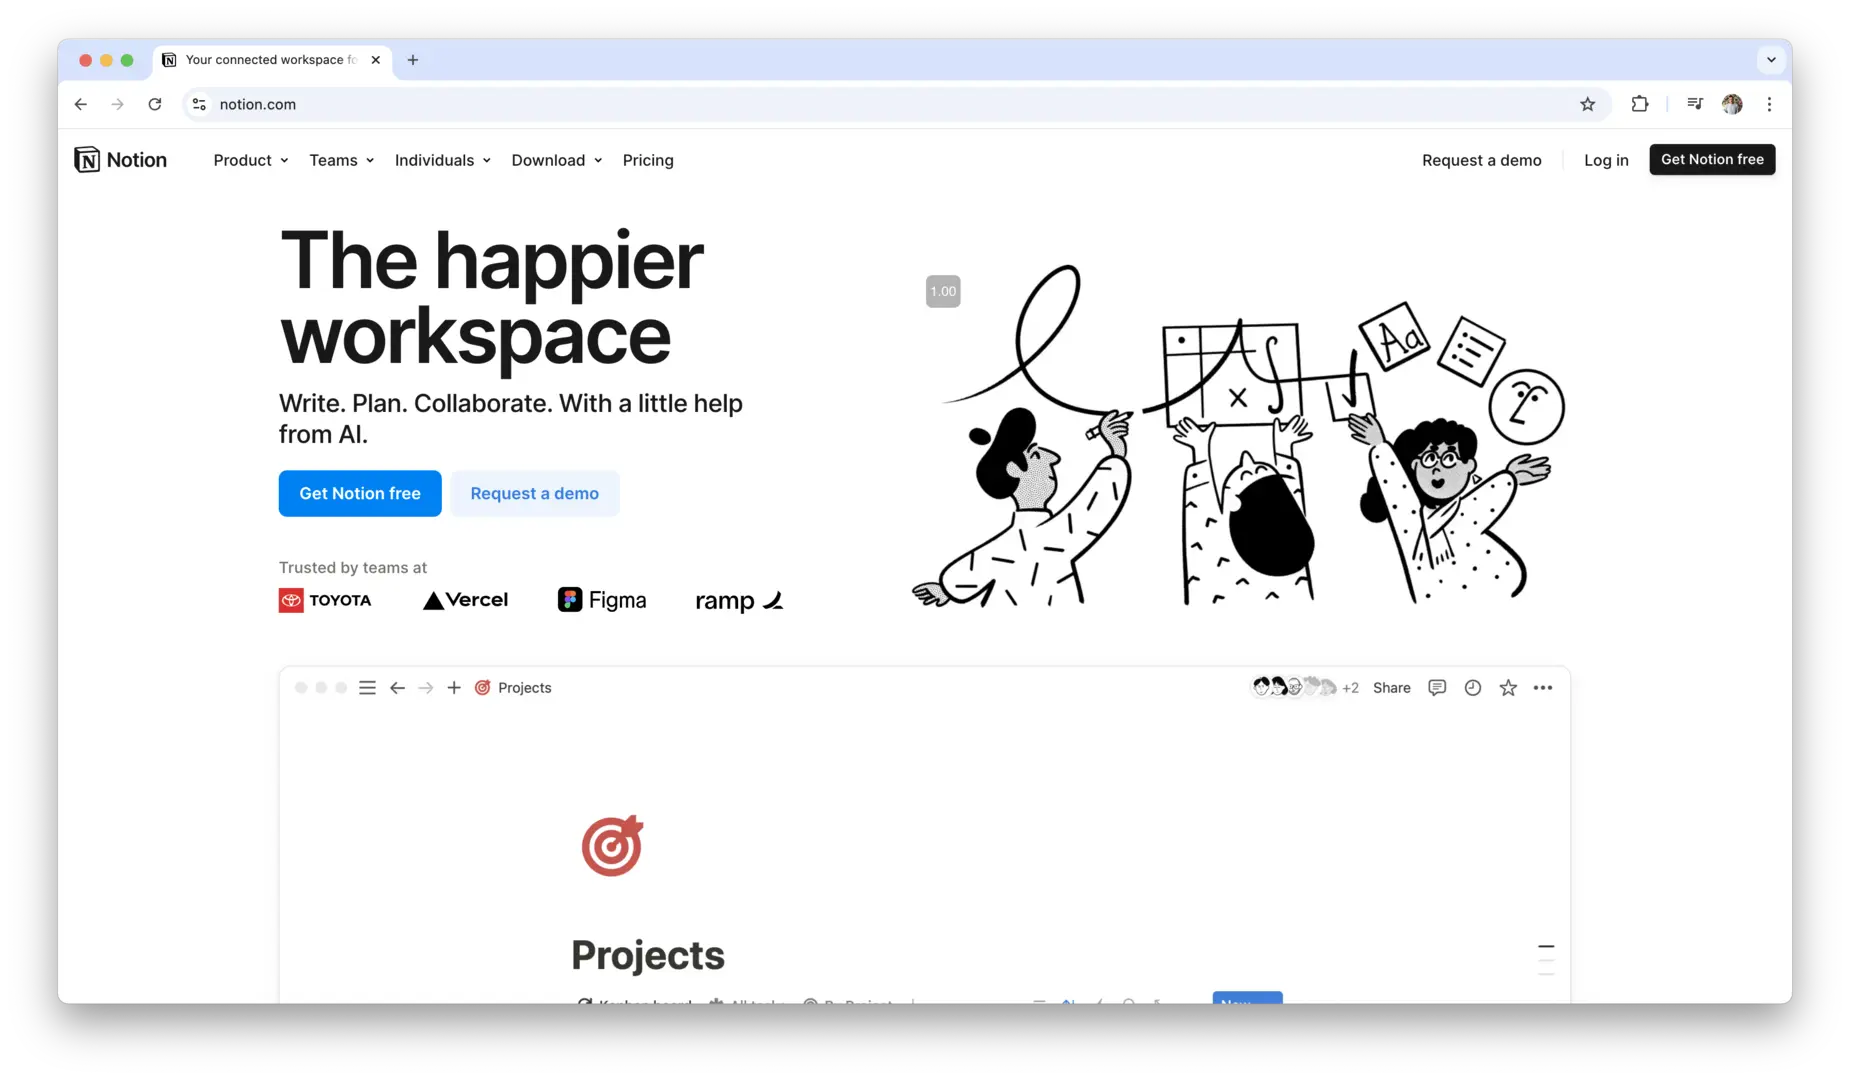1850x1080 pixels.
Task: Go to the Pricing page
Action: [x=648, y=160]
